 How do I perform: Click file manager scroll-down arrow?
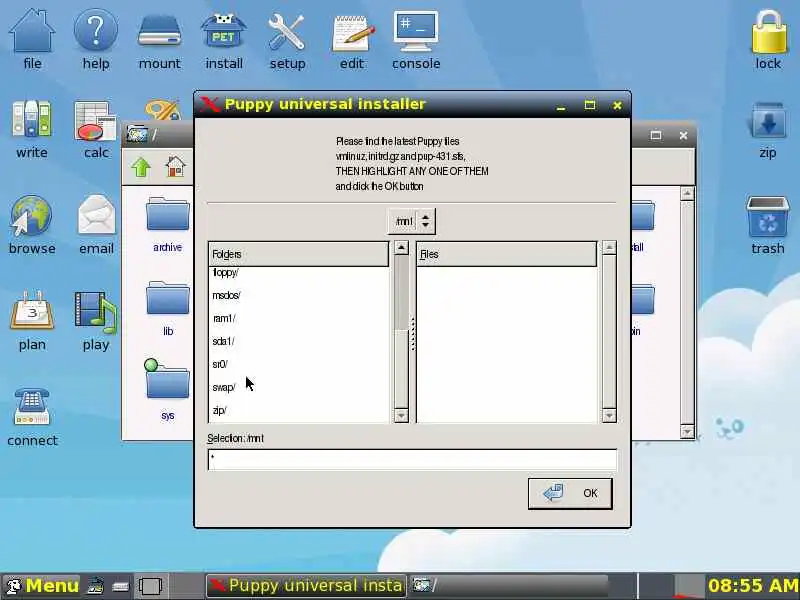[687, 432]
